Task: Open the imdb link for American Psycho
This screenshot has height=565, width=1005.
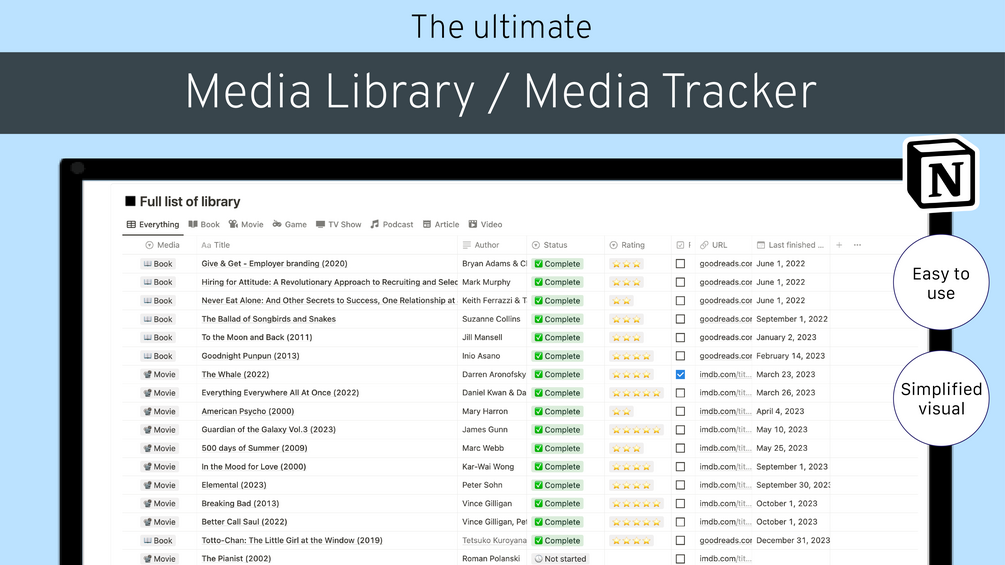Action: [x=725, y=411]
